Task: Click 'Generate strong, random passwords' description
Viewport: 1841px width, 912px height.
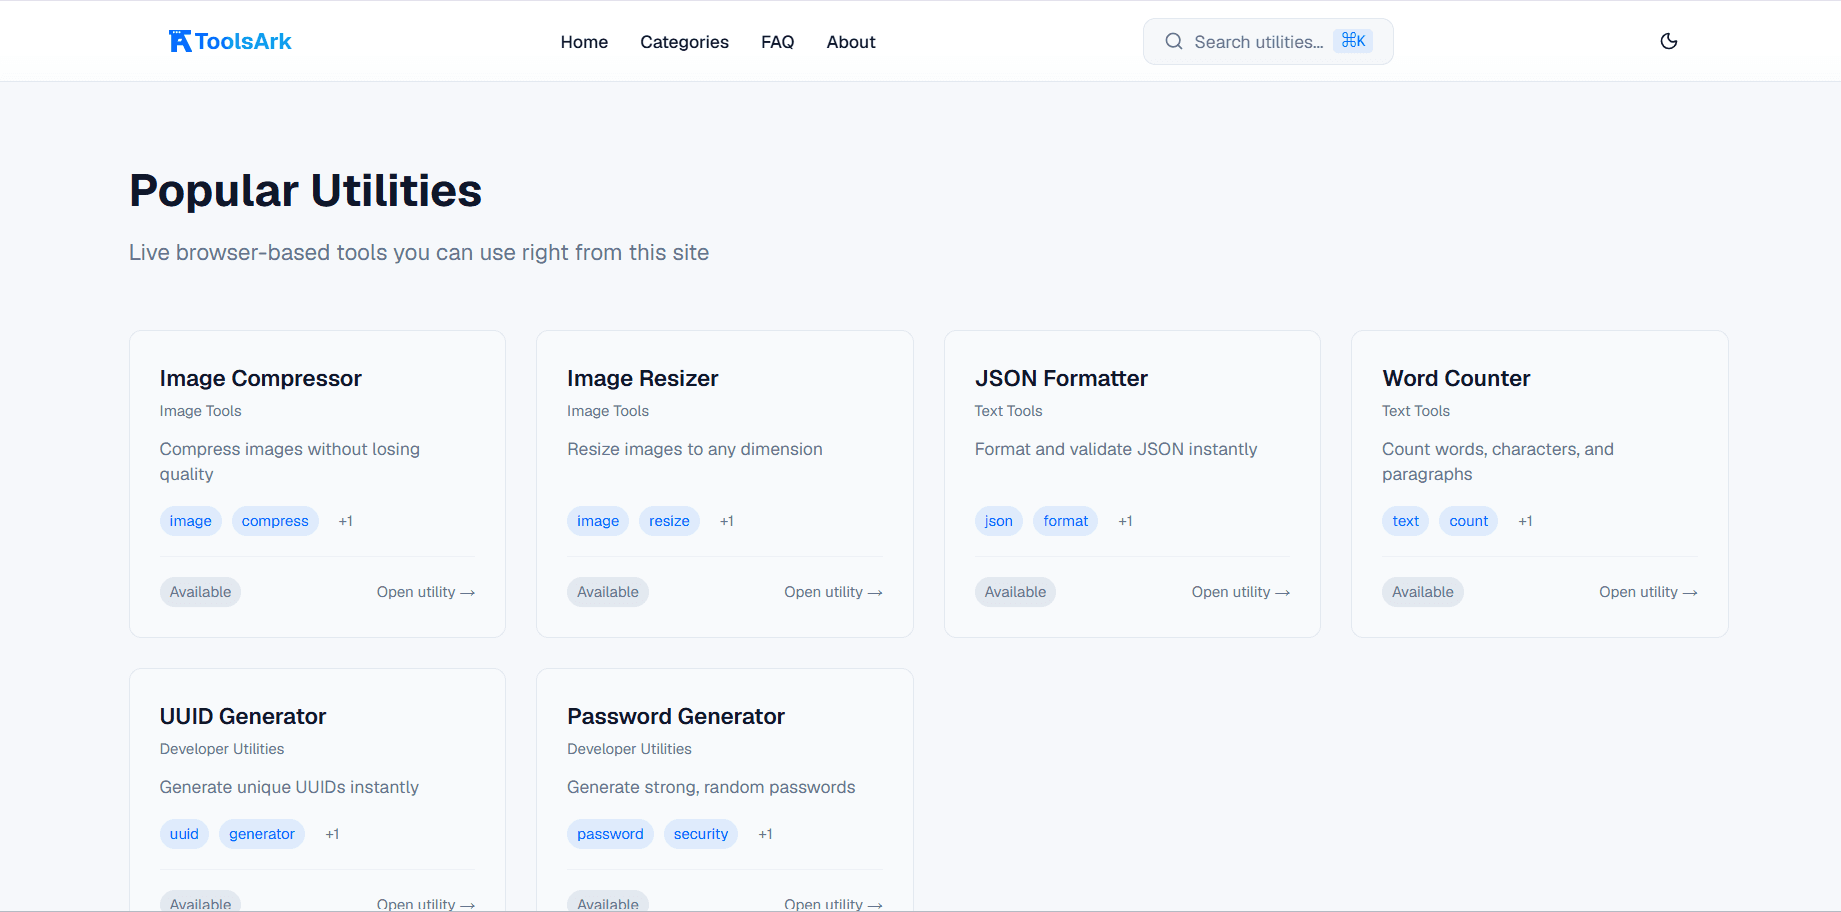Action: 711,787
